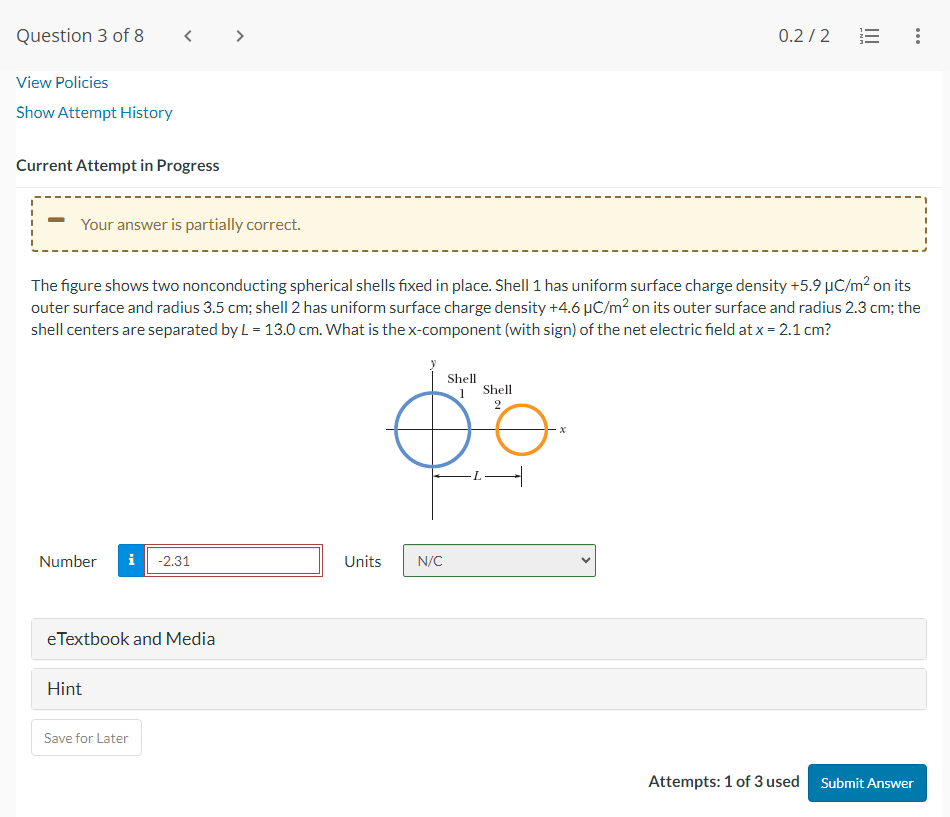Open View Policies
Image resolution: width=950 pixels, height=817 pixels.
click(x=62, y=82)
